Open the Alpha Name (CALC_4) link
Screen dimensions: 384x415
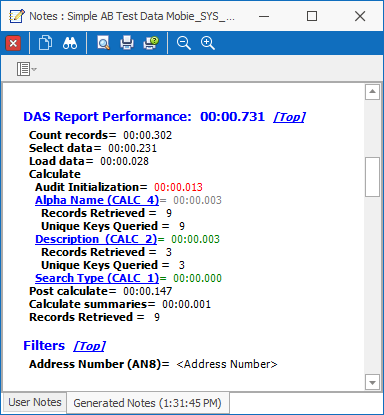(x=97, y=200)
